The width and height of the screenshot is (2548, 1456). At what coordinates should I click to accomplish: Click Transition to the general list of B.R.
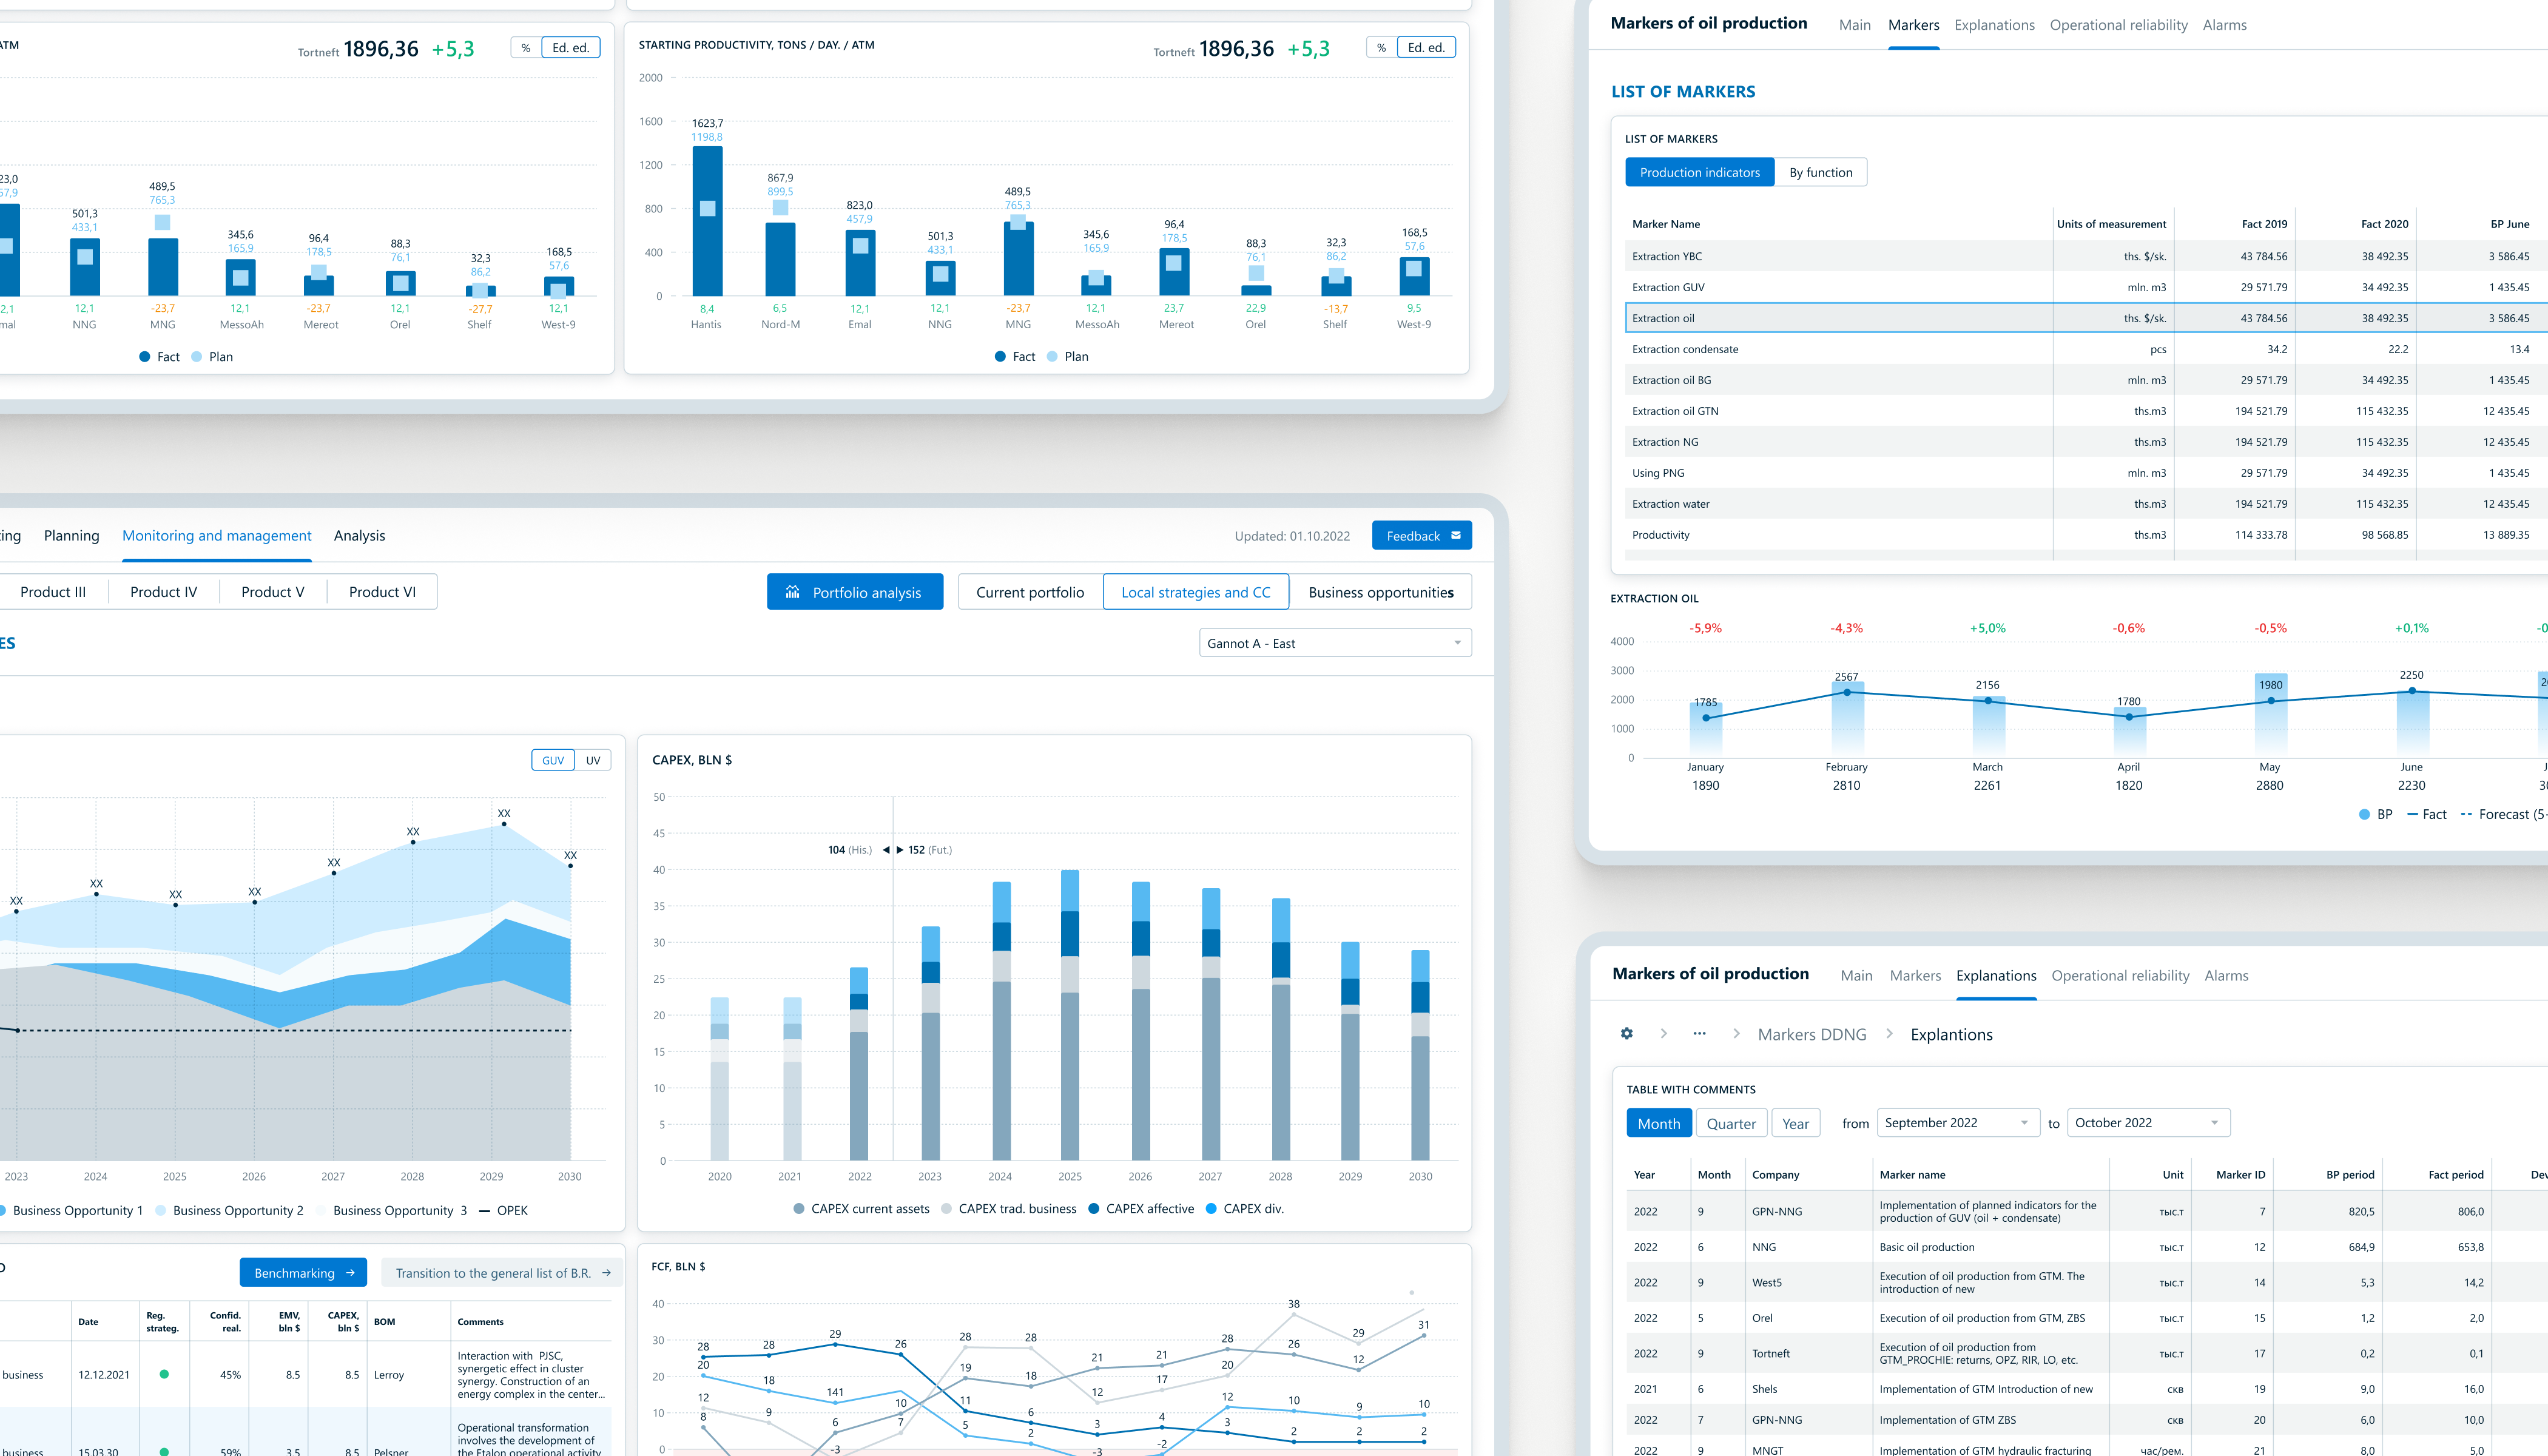502,1273
